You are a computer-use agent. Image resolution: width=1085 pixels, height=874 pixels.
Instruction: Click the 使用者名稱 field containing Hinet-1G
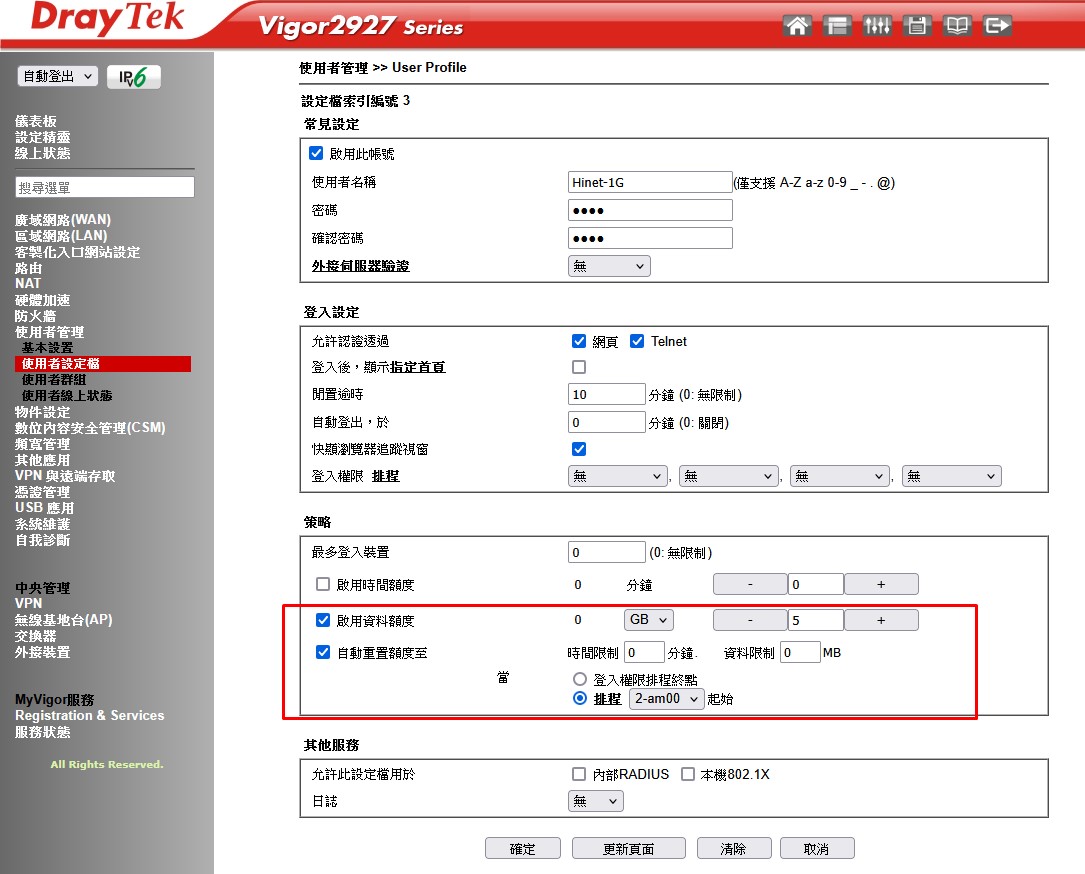[650, 182]
